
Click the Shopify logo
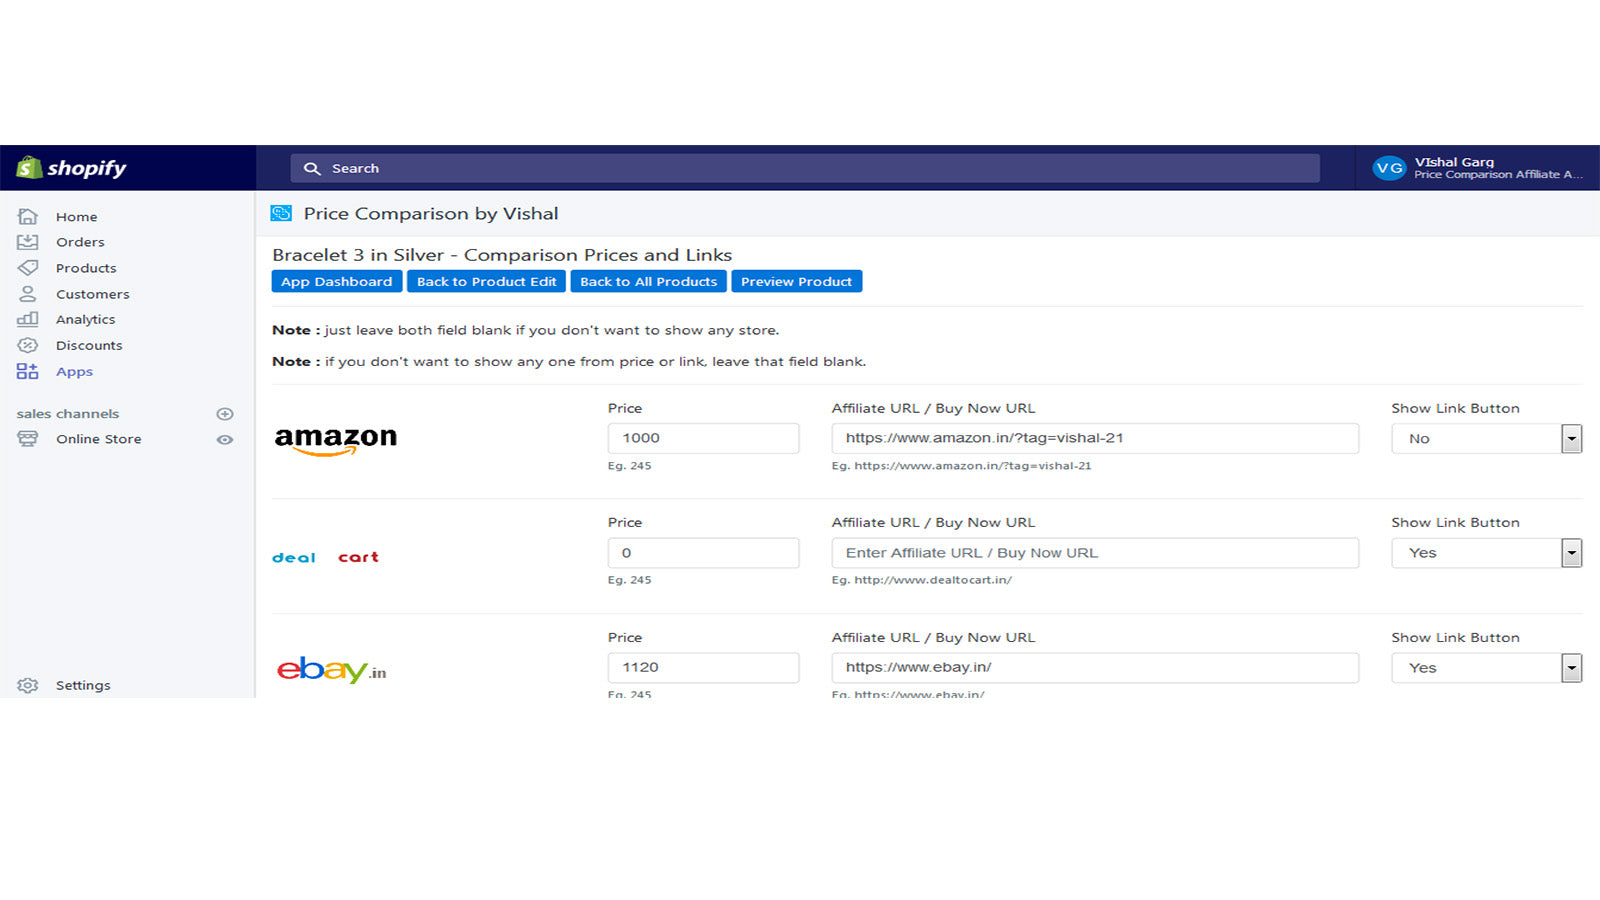pos(70,168)
